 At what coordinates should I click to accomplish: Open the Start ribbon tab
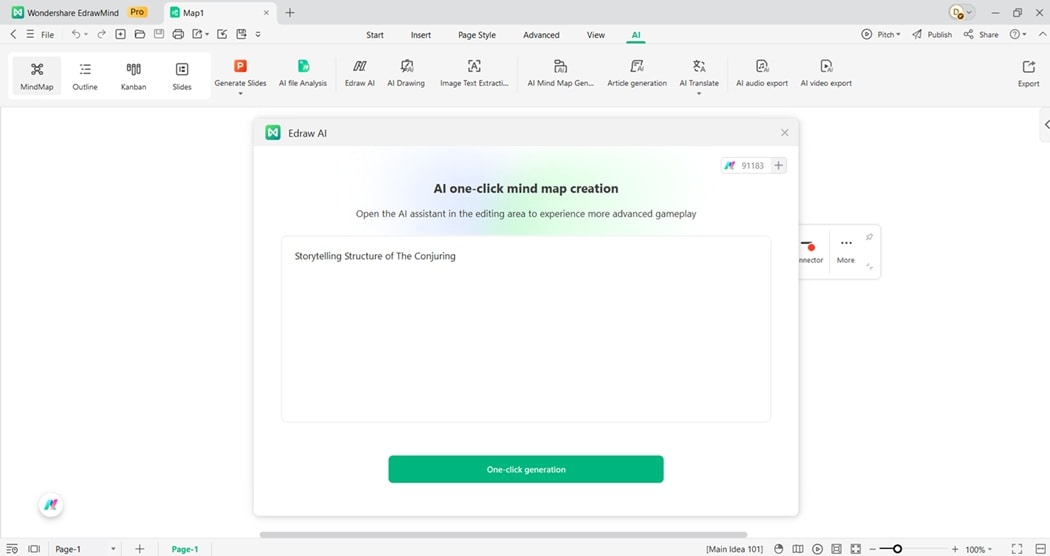point(375,35)
